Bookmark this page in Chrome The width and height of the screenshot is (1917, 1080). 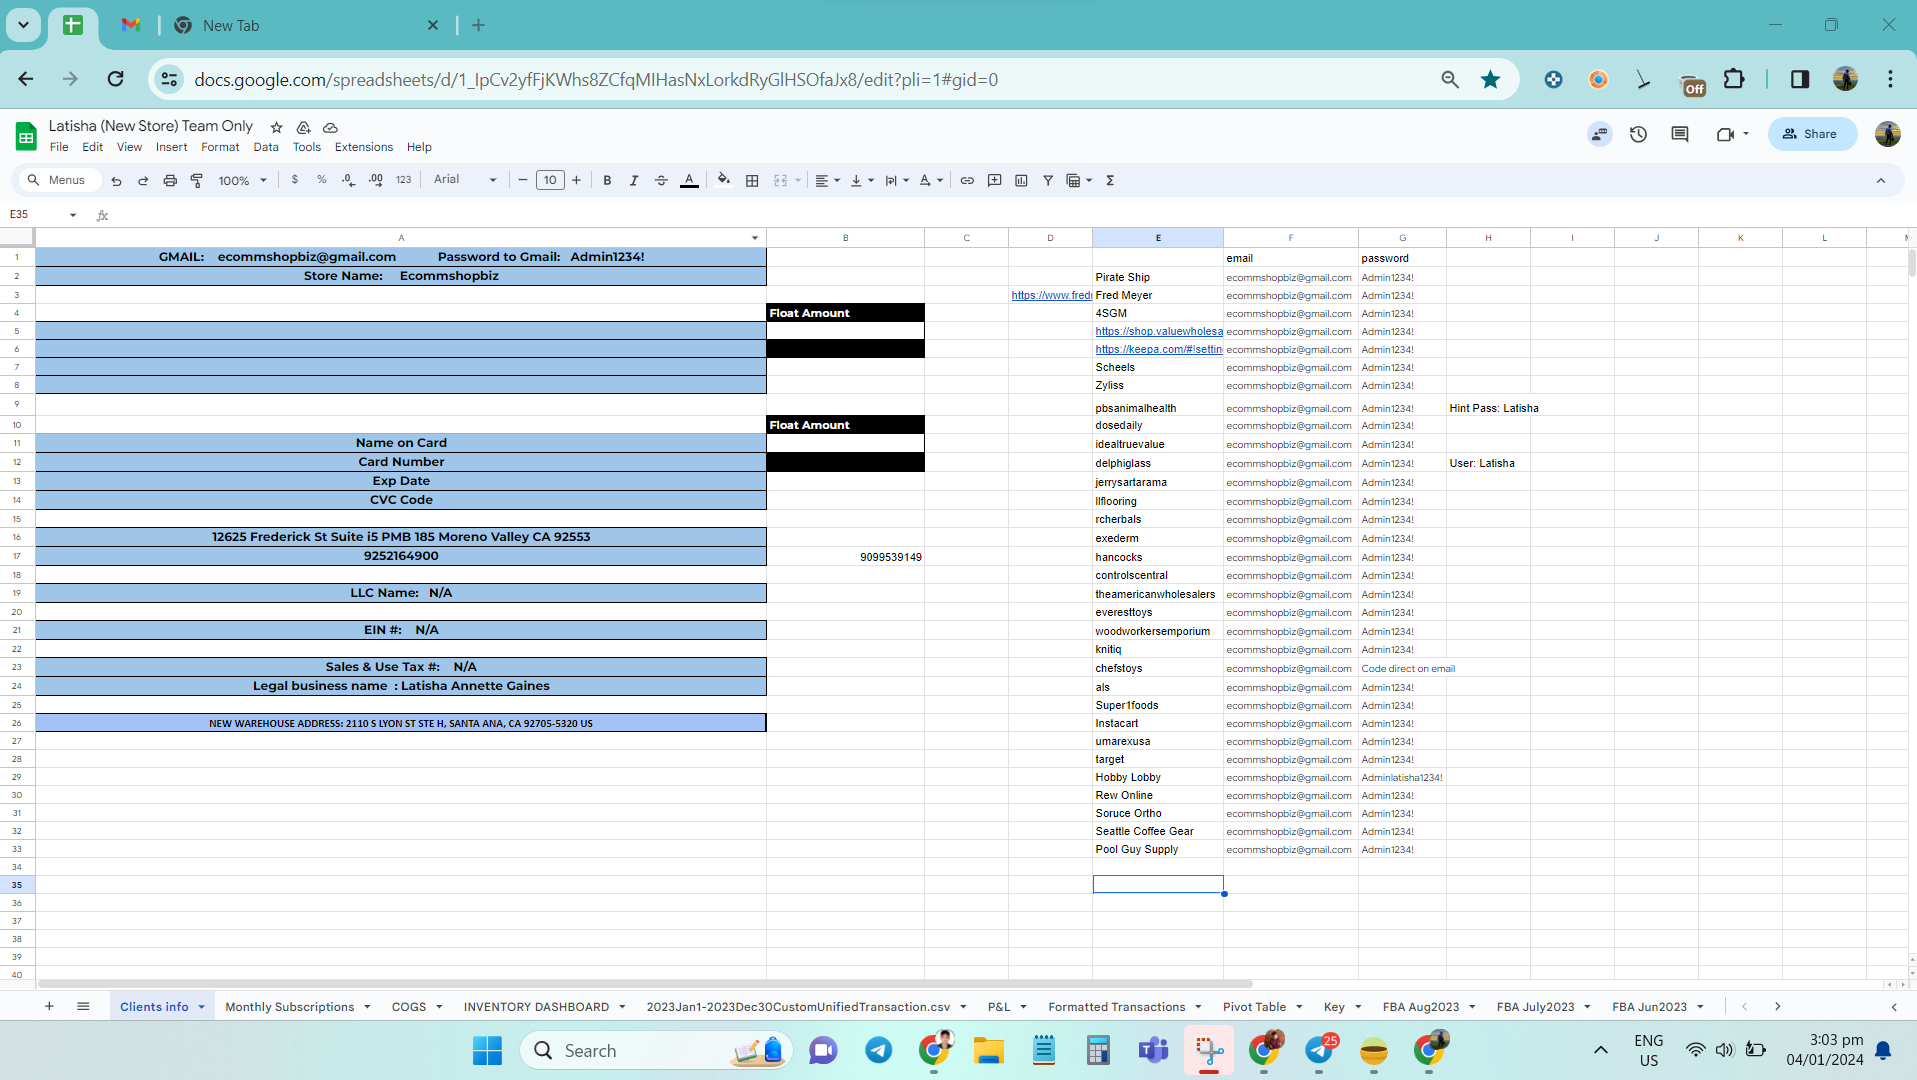point(1490,80)
